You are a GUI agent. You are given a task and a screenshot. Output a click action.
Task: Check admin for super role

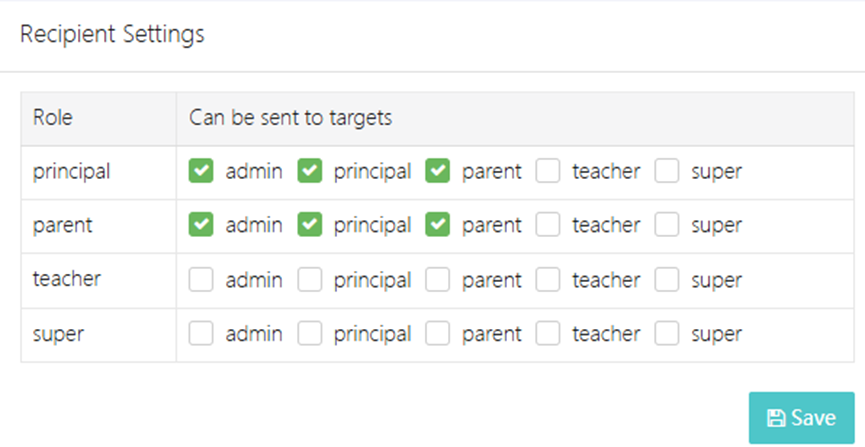[201, 334]
